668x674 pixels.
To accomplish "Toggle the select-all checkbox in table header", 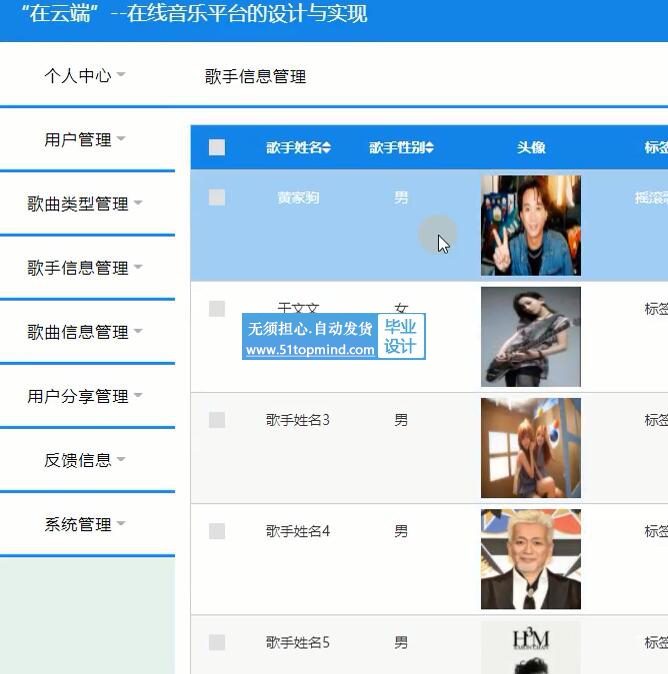I will coord(217,147).
